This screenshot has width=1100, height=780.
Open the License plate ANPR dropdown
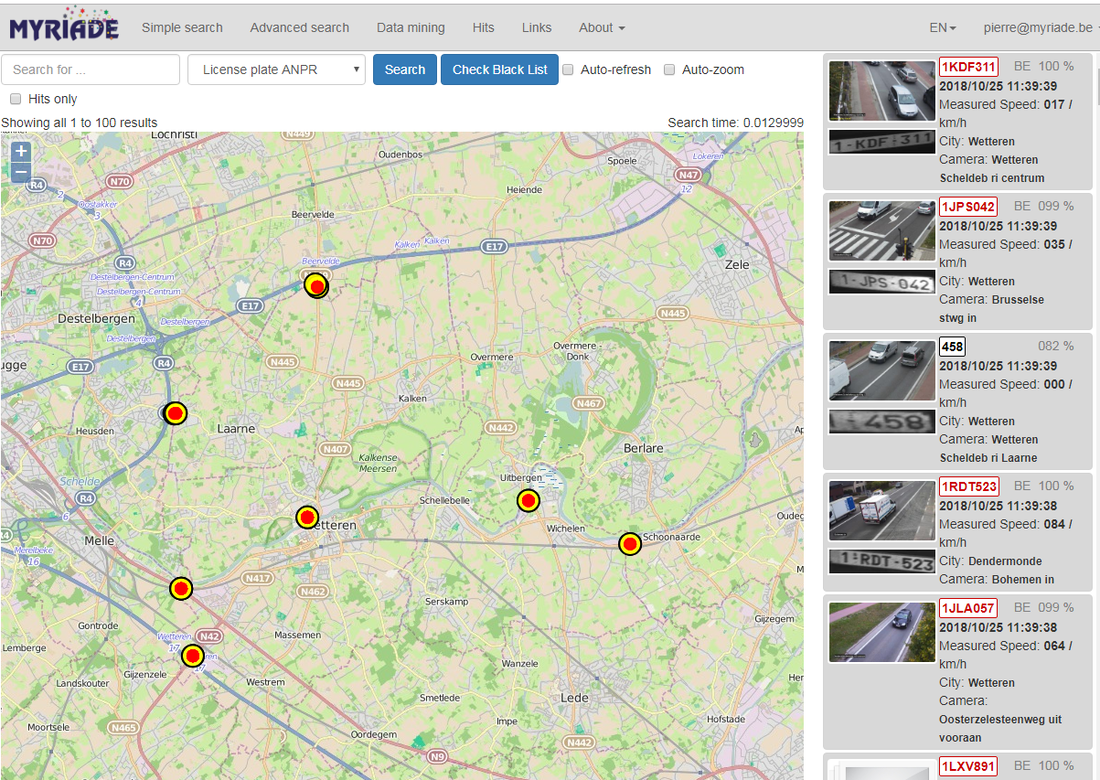tap(276, 69)
